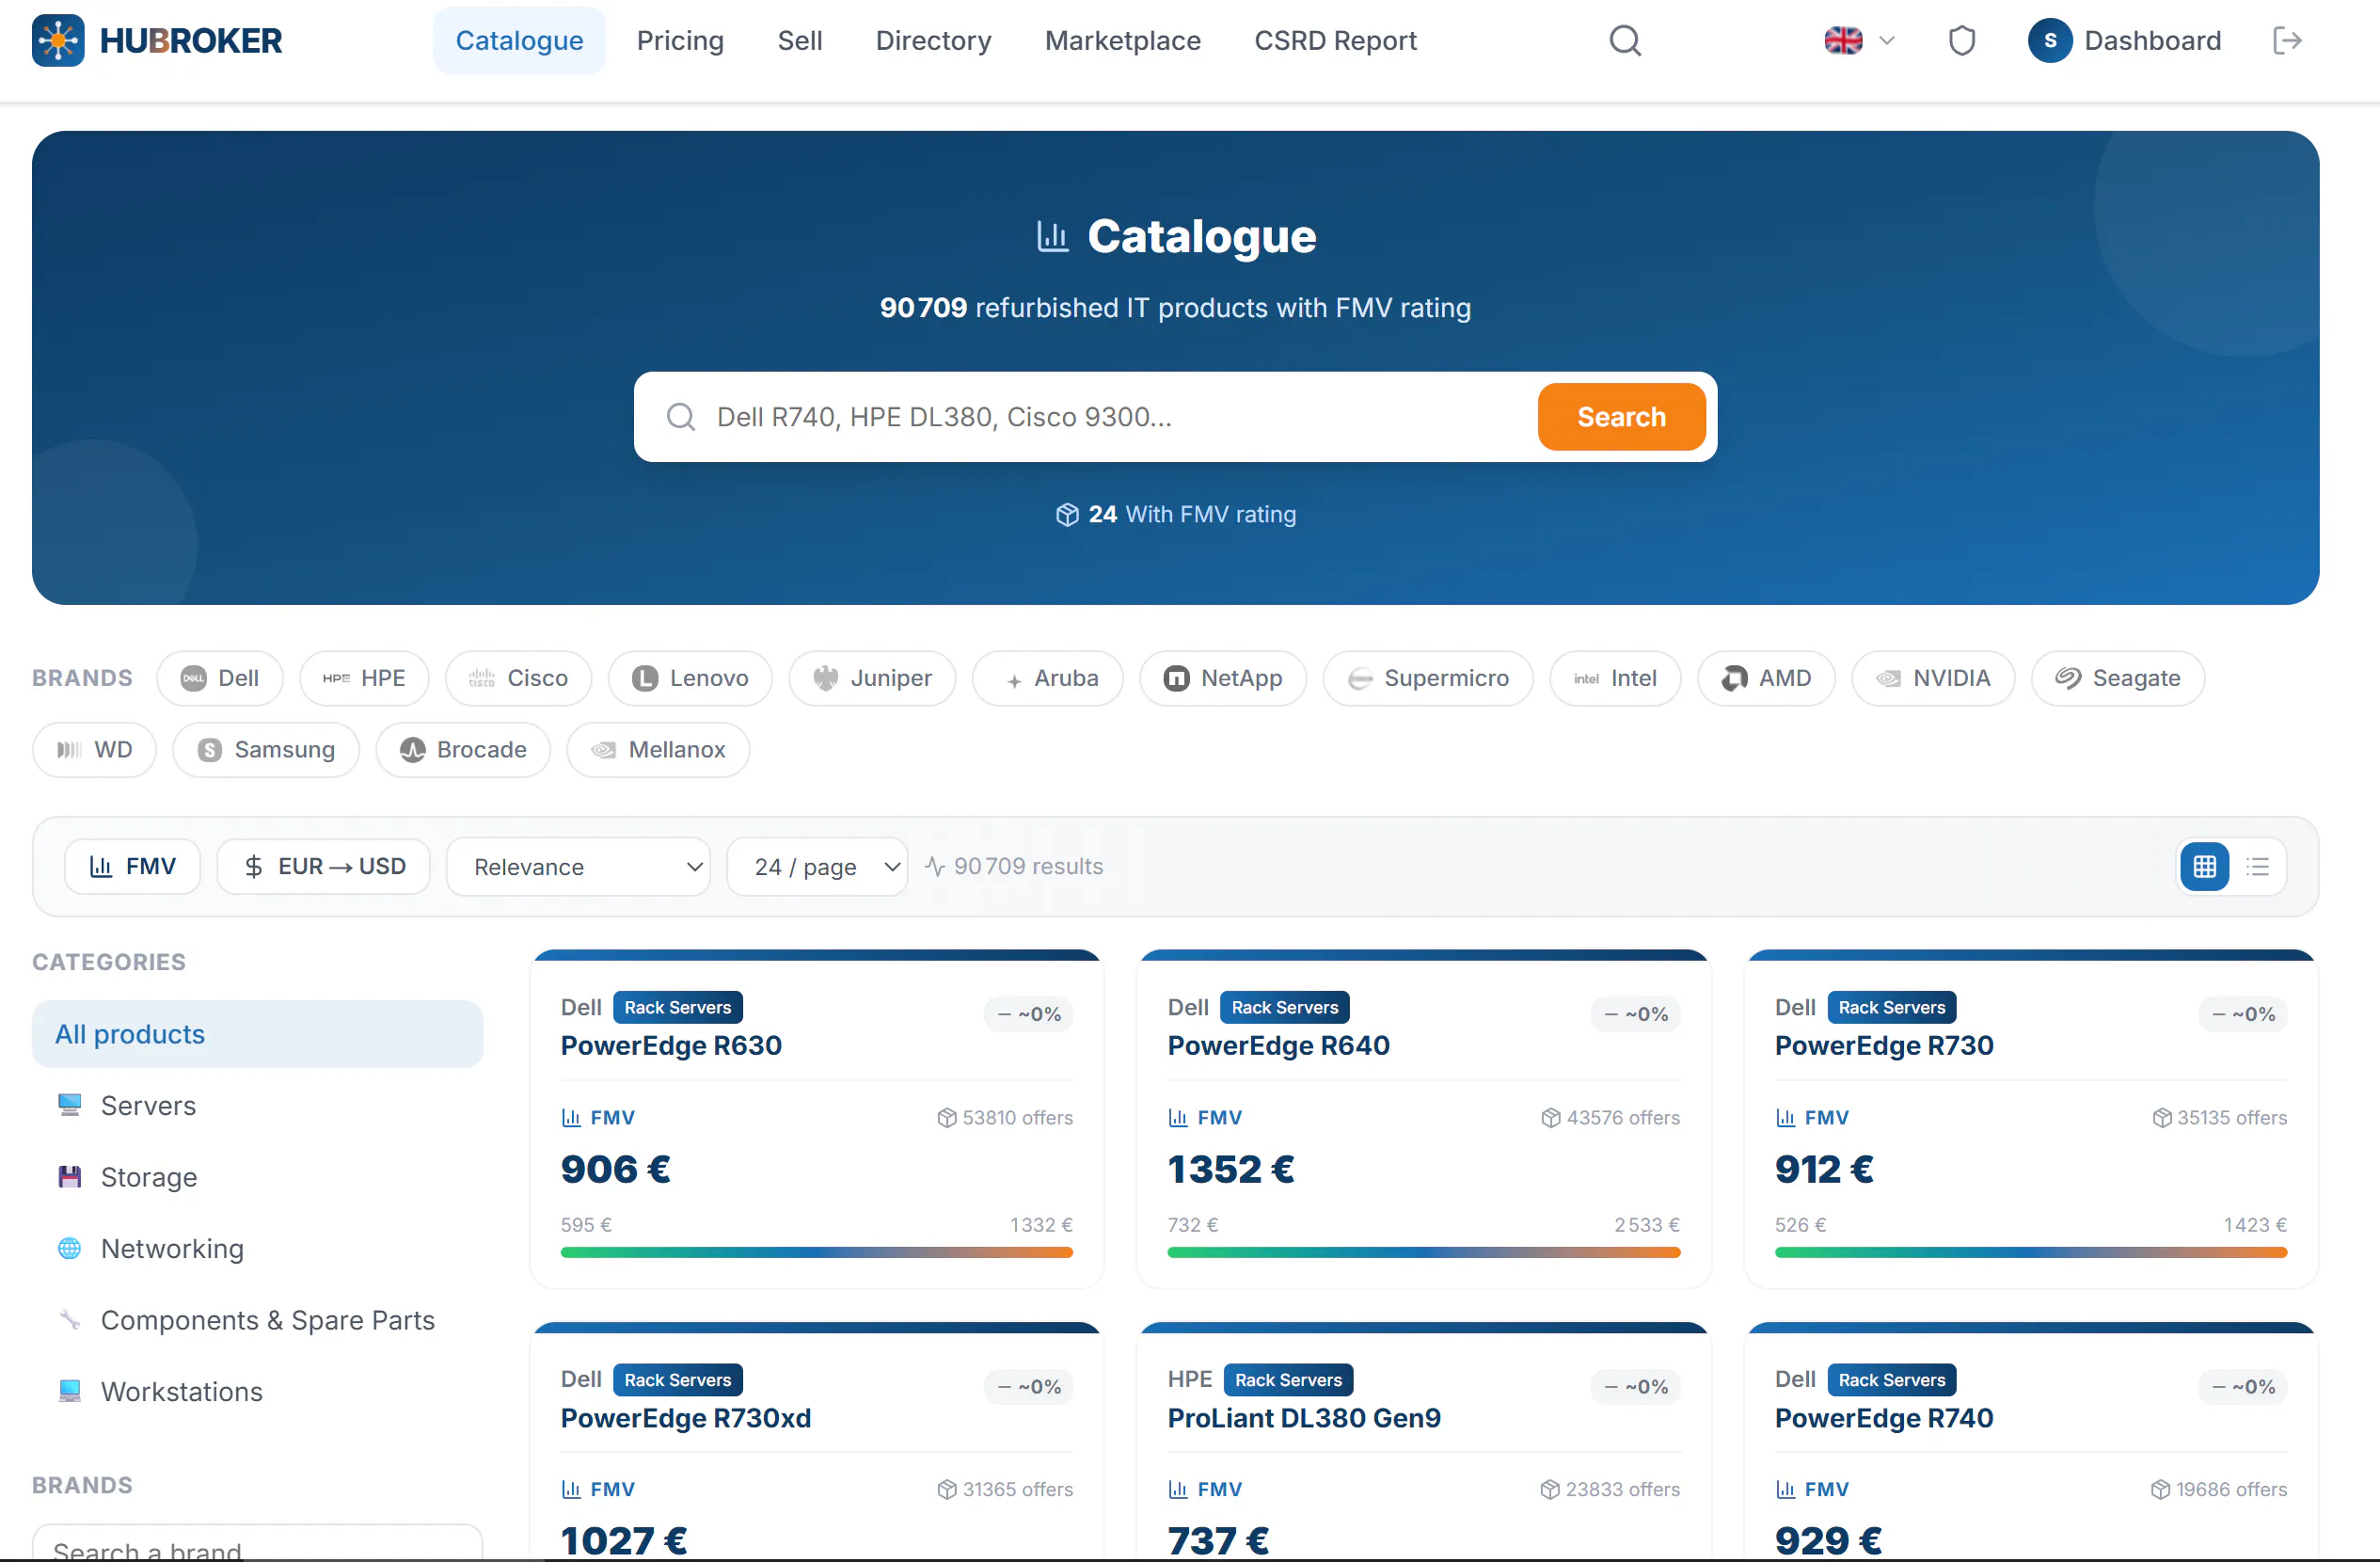
Task: Open the Marketplace section
Action: tap(1122, 41)
